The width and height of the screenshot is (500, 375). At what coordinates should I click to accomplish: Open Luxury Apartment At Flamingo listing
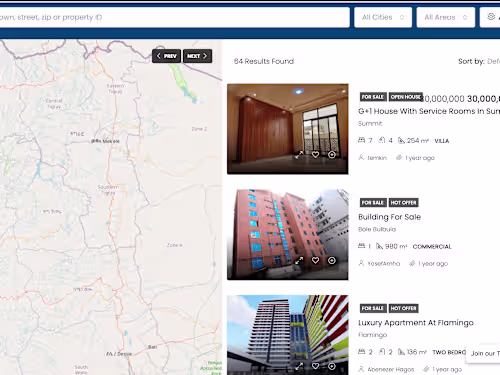coord(416,323)
